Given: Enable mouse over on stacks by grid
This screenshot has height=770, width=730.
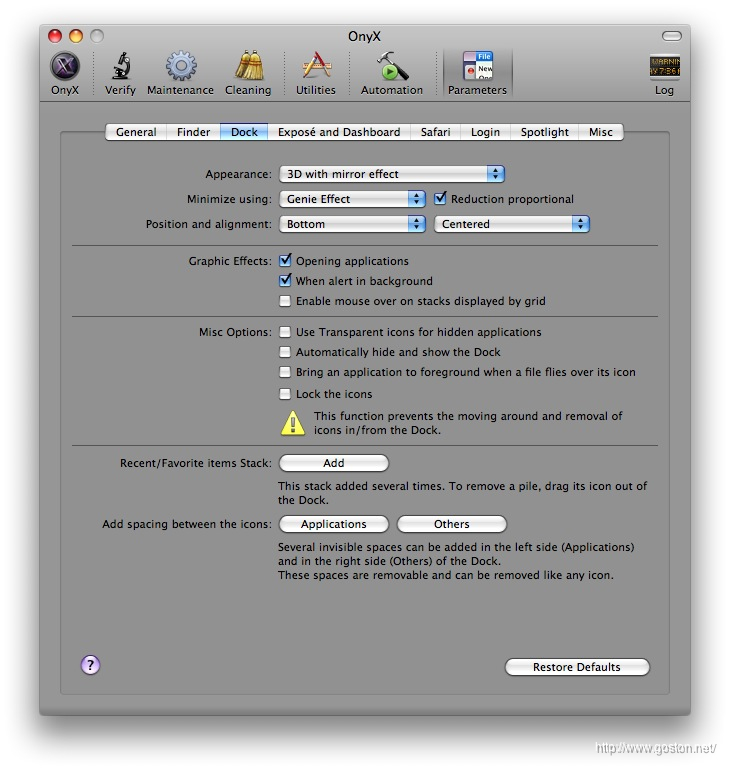Looking at the screenshot, I should click(285, 301).
